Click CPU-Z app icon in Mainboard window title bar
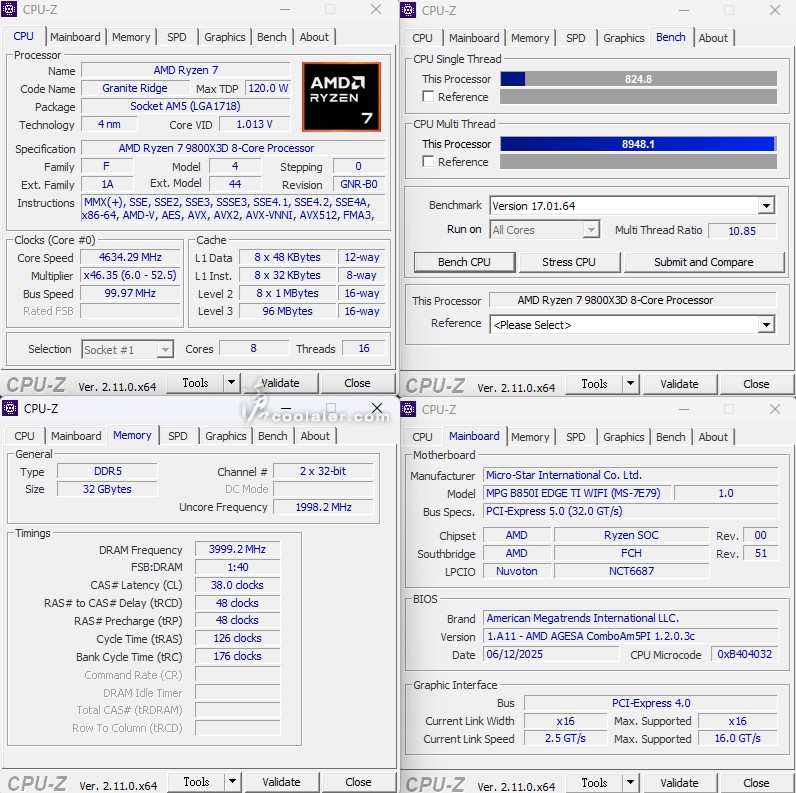This screenshot has height=793, width=796. pos(408,409)
